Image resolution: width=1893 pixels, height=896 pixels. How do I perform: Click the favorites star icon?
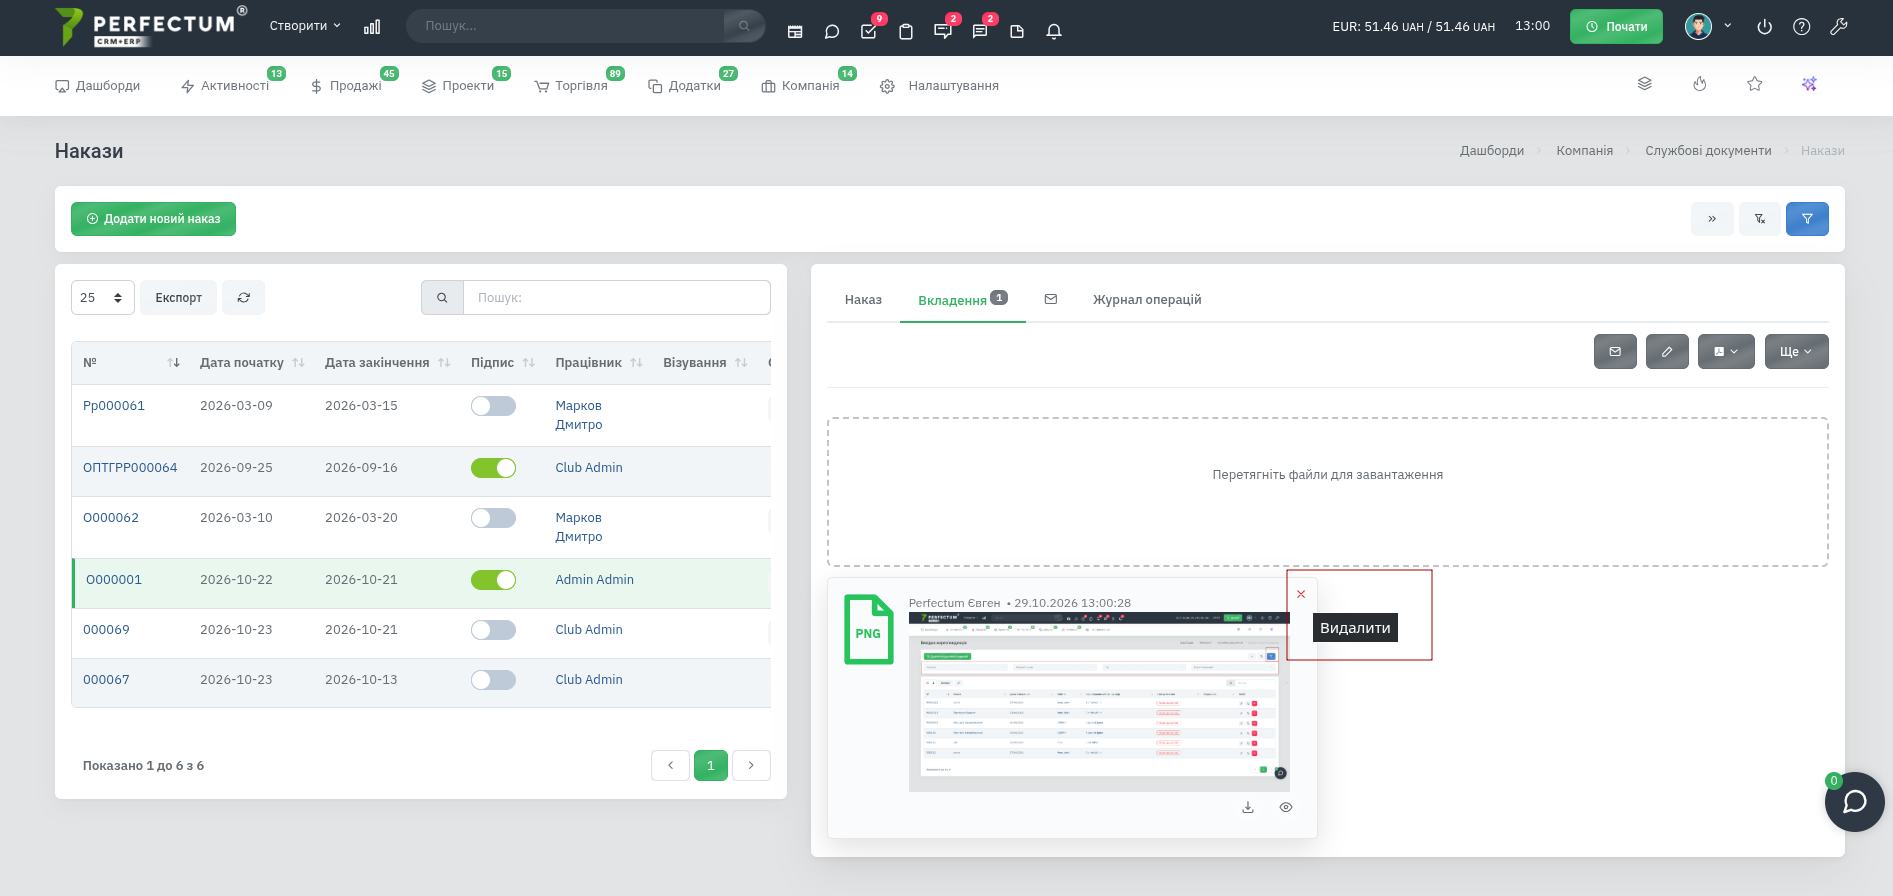click(x=1755, y=84)
